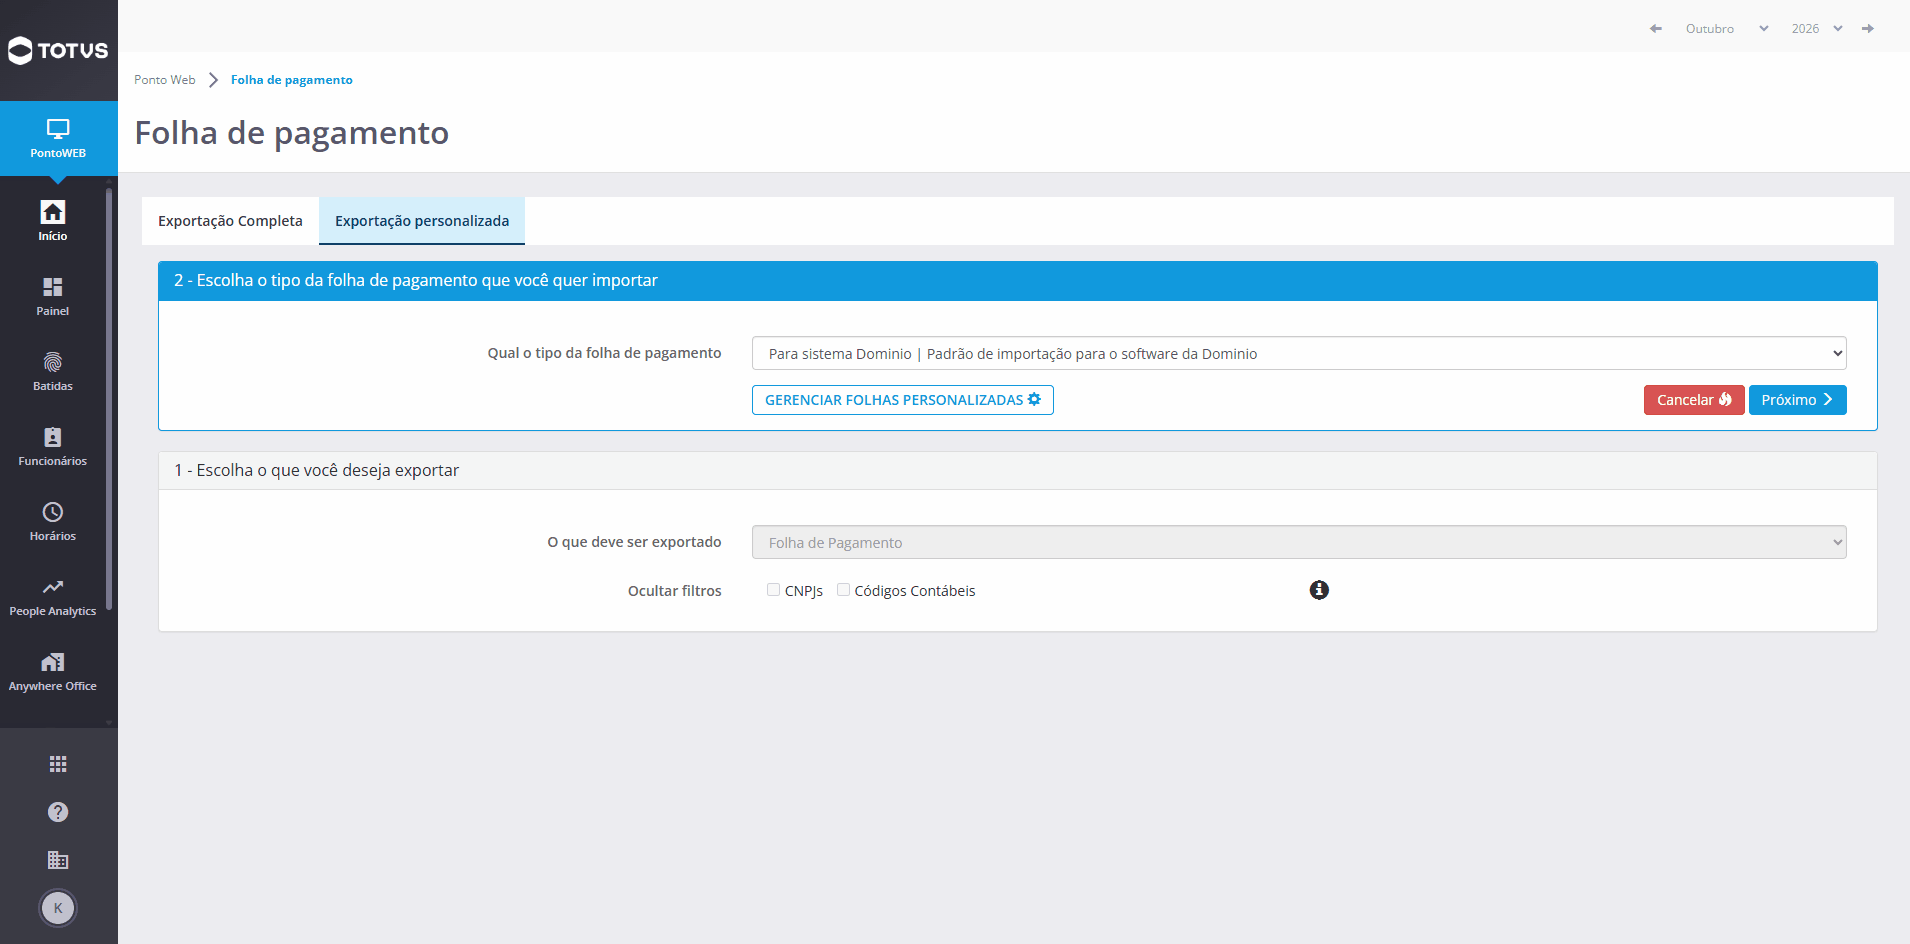
Task: Open the Outubro month dropdown
Action: pyautogui.click(x=1727, y=29)
